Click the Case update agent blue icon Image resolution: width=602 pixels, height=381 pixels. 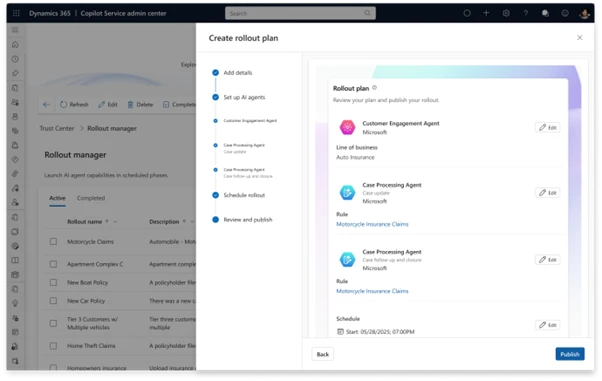click(x=347, y=192)
